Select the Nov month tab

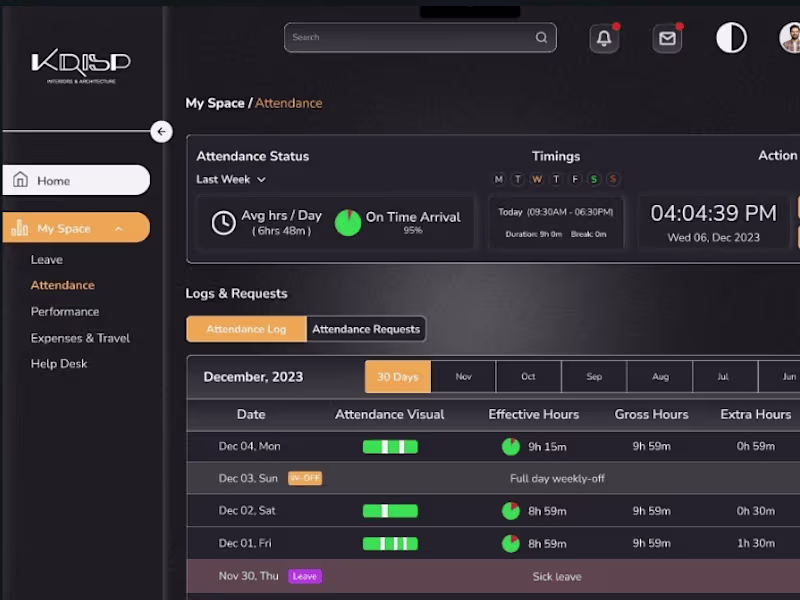click(x=463, y=377)
